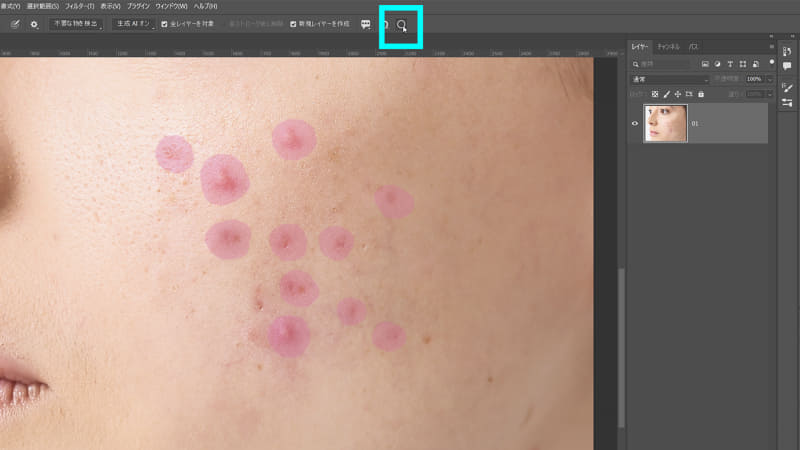
Task: Lock all padlock icon
Action: [701, 94]
